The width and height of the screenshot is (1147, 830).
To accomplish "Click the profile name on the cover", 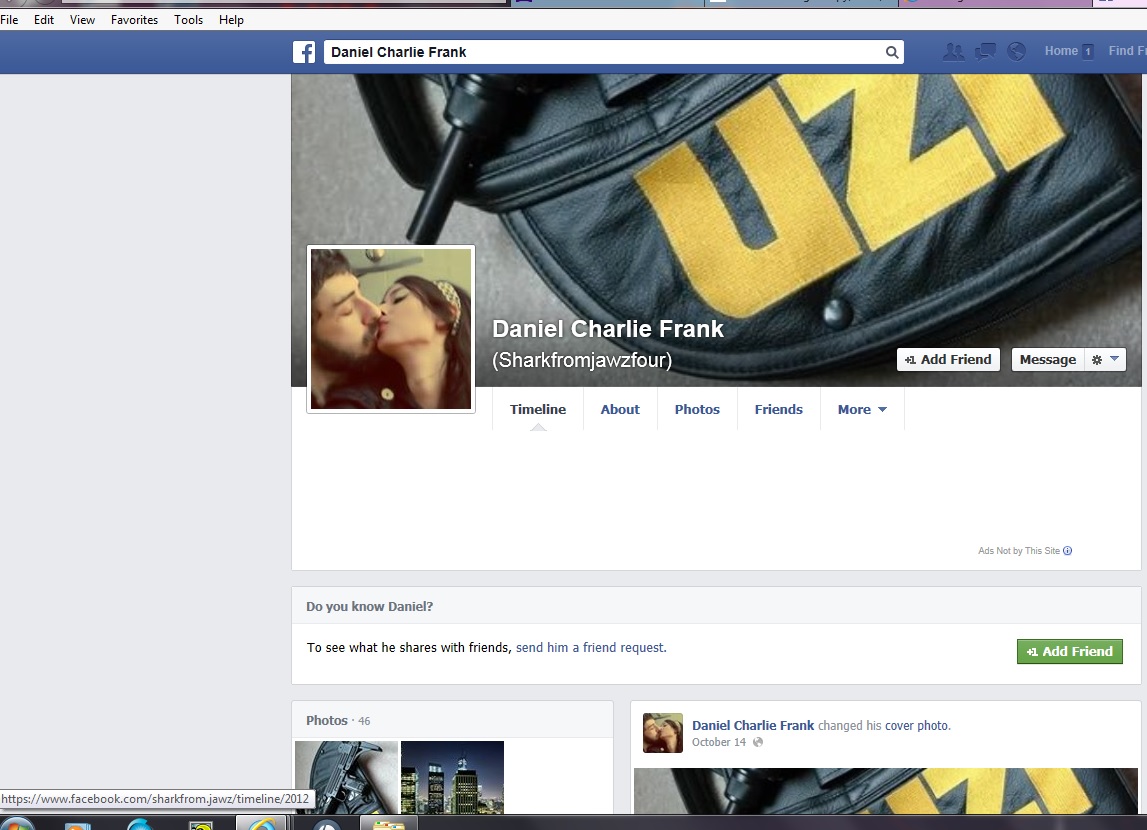I will click(x=608, y=329).
